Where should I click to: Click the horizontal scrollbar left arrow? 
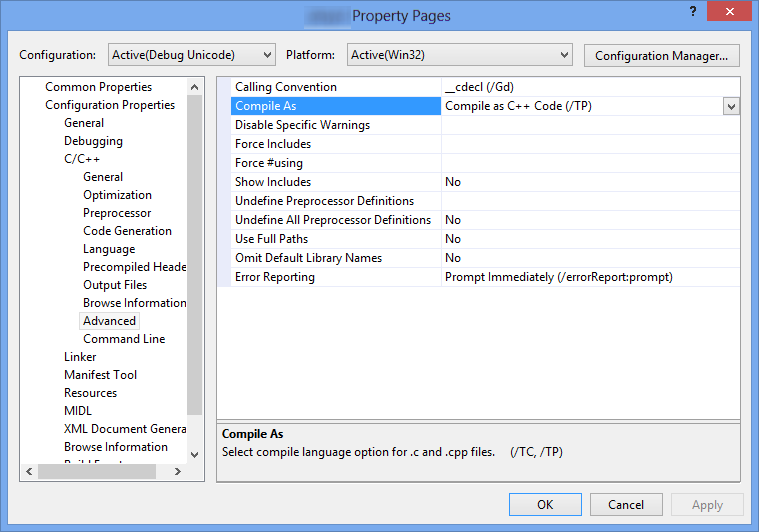pyautogui.click(x=29, y=471)
